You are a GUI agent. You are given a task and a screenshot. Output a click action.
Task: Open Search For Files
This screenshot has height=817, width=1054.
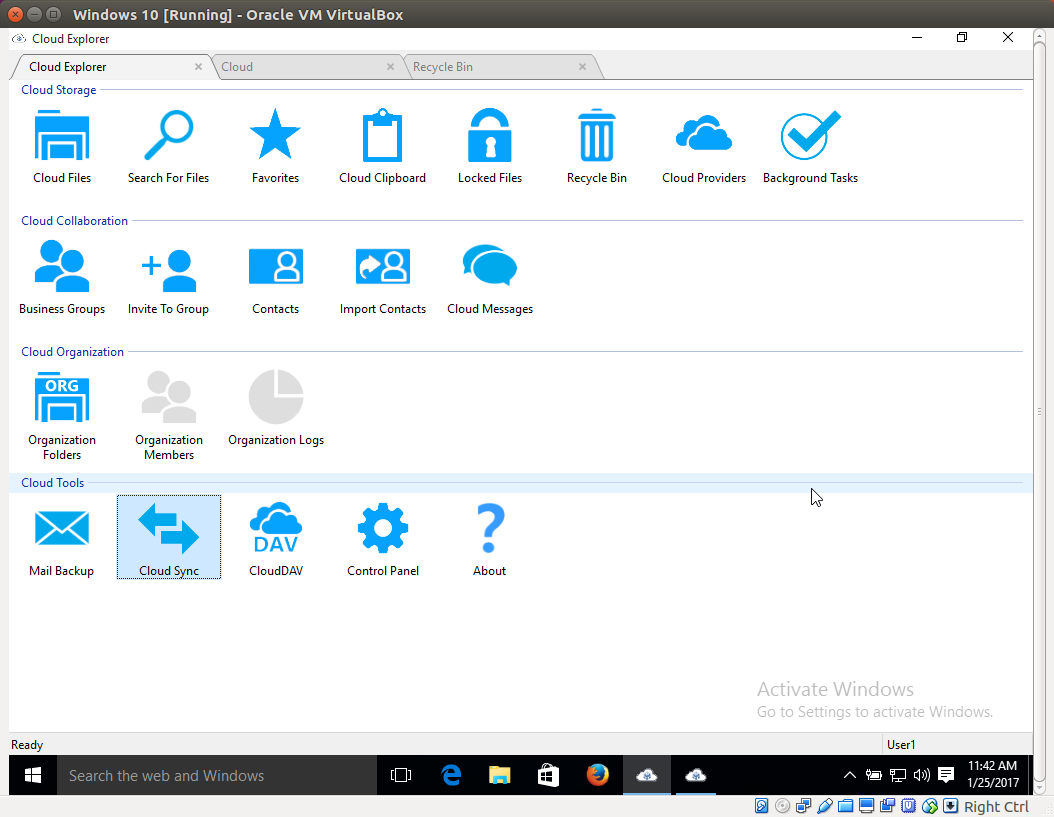pos(168,146)
